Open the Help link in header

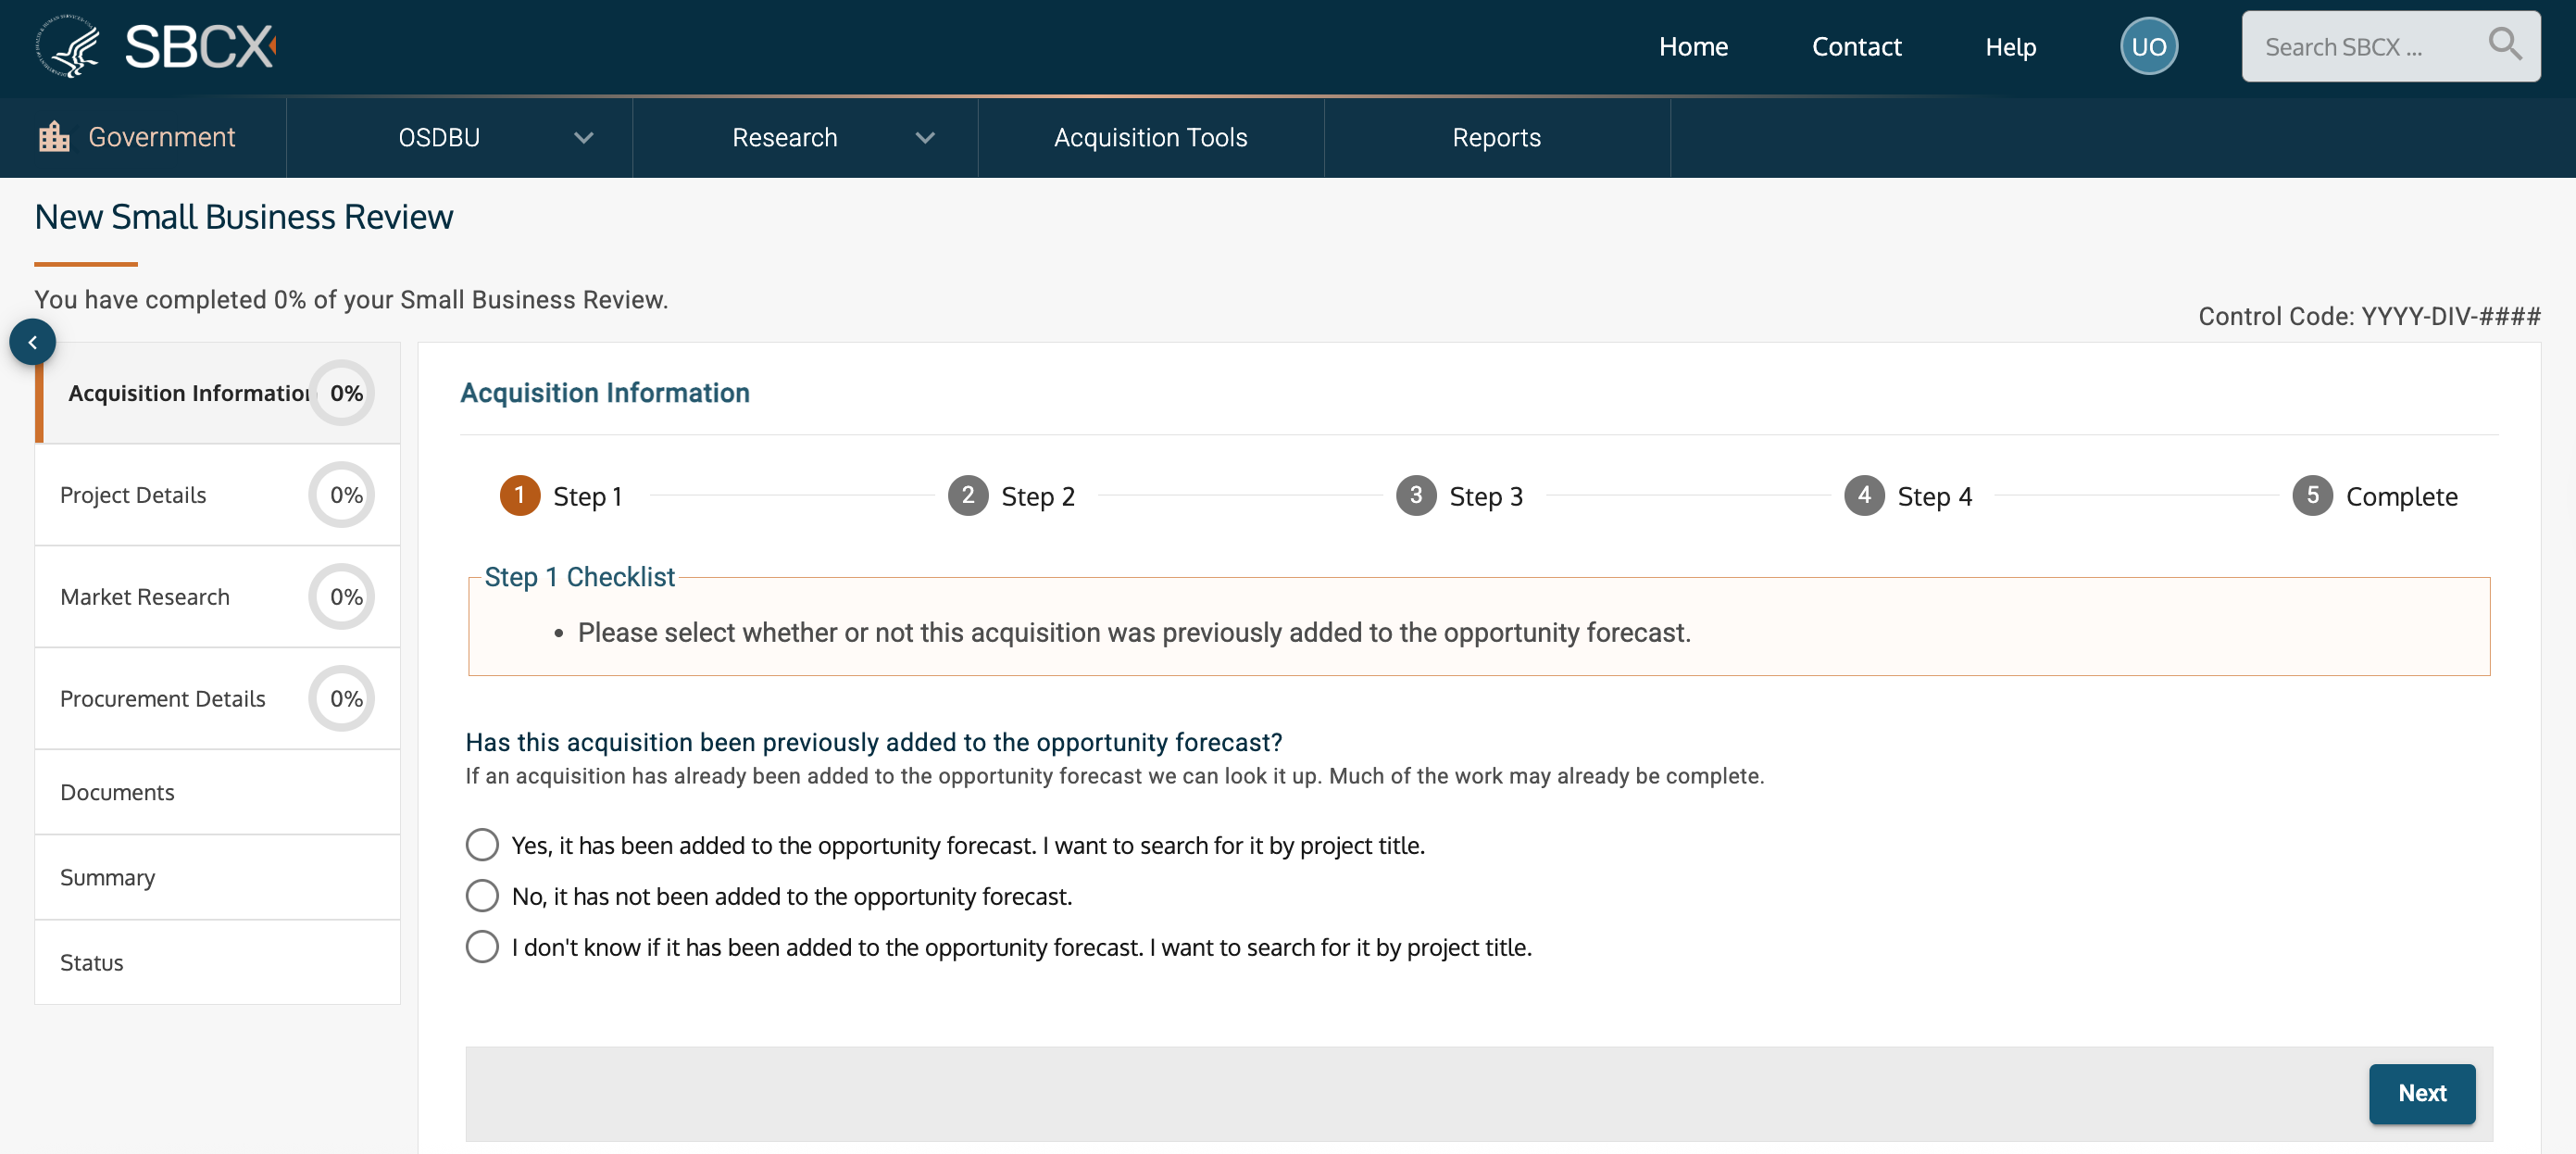(2010, 46)
